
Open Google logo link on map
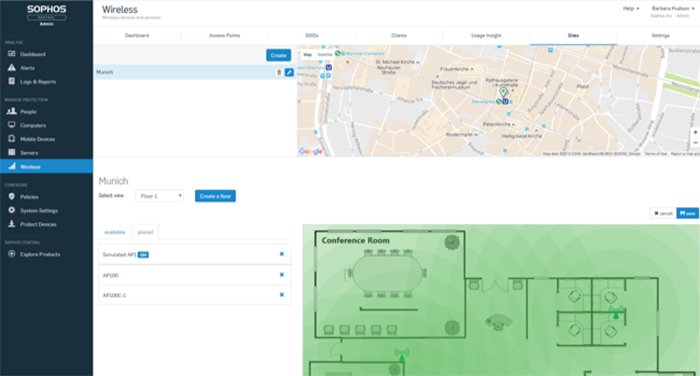(x=310, y=152)
